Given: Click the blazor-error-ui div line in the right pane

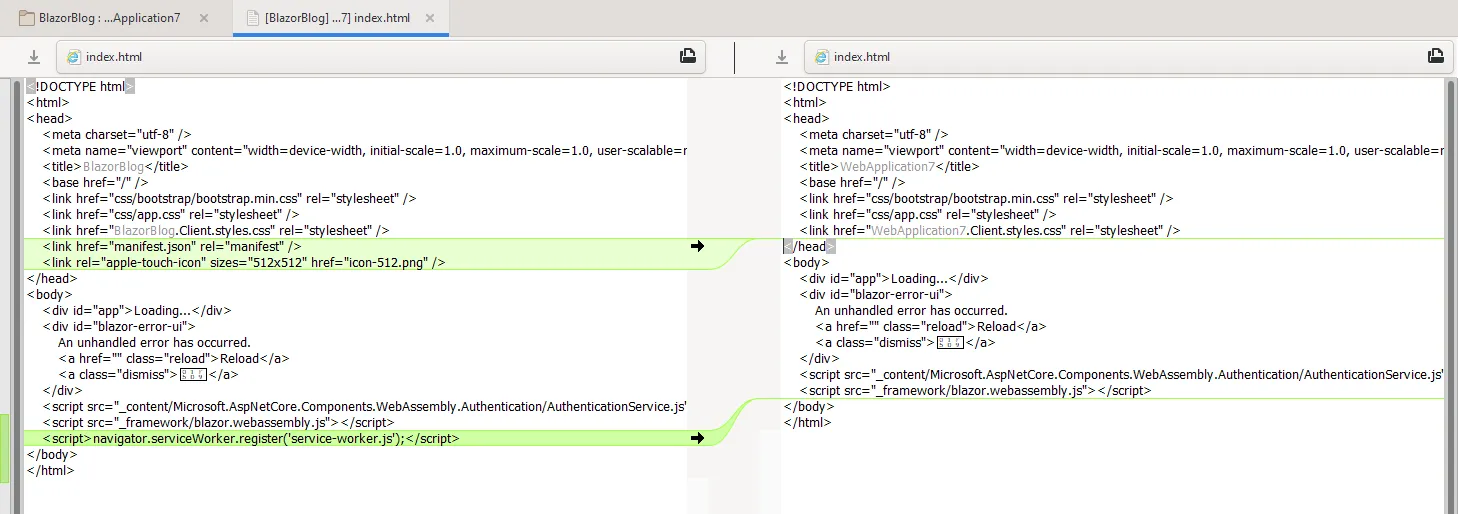Looking at the screenshot, I should click(876, 294).
